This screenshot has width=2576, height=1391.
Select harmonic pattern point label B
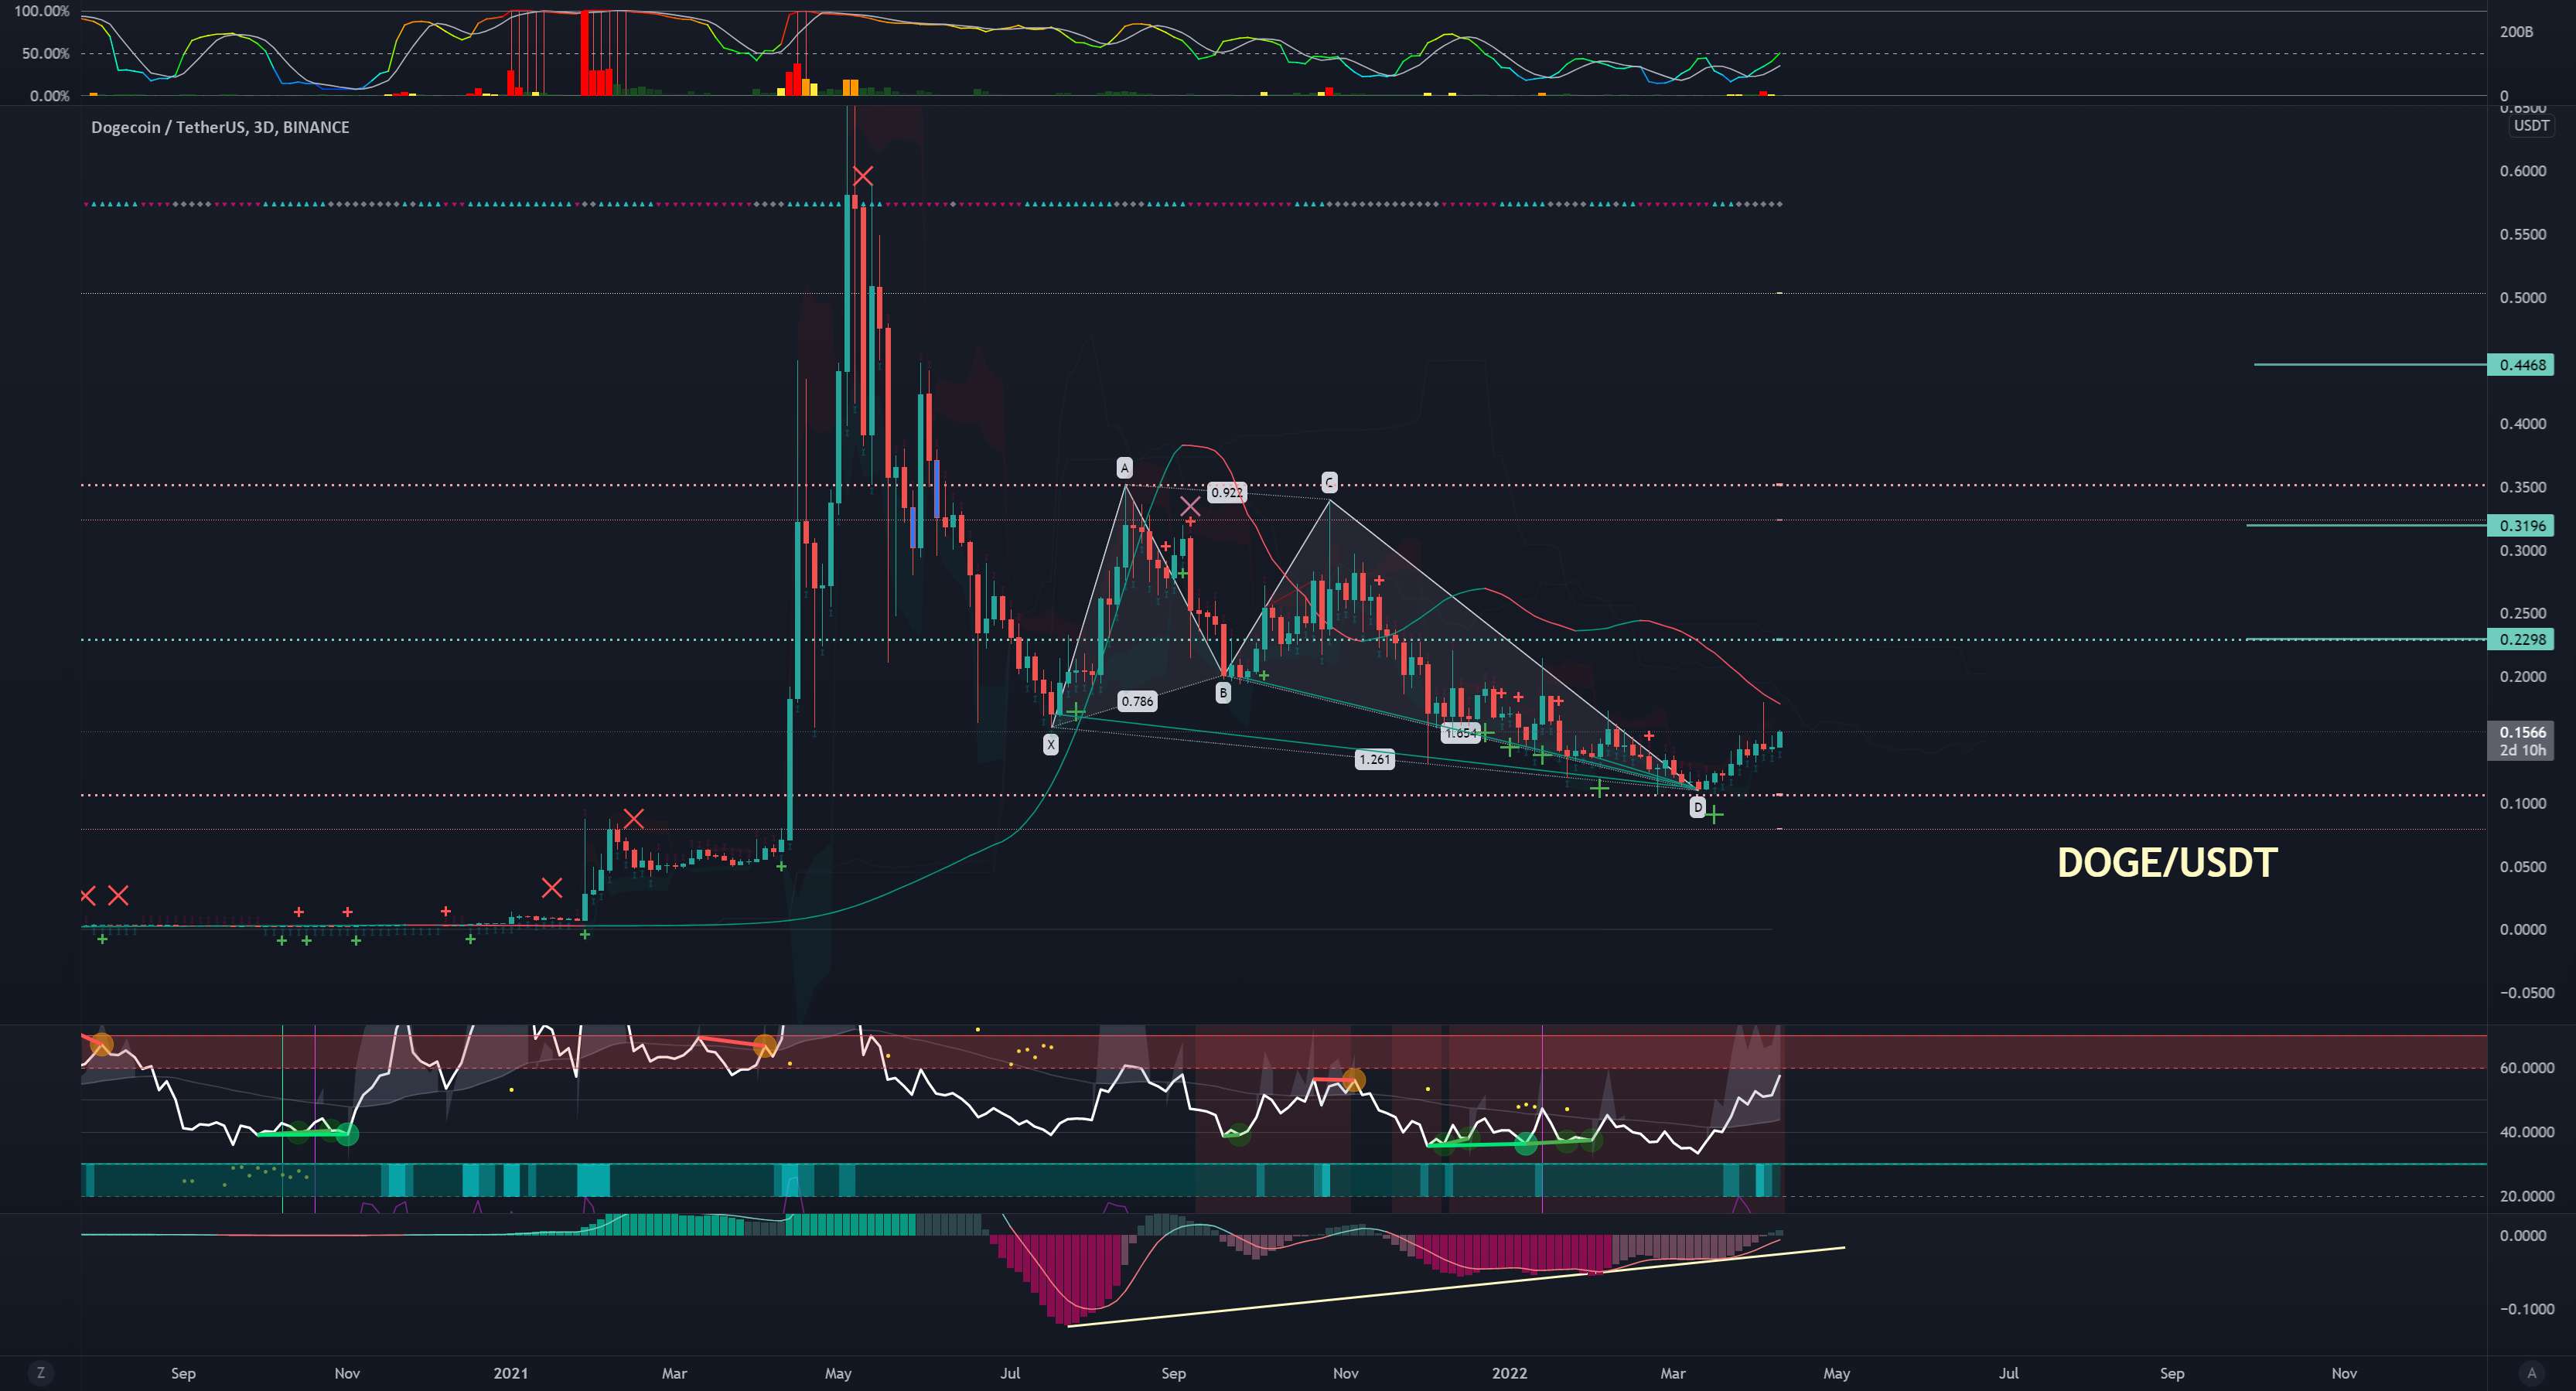click(1223, 692)
